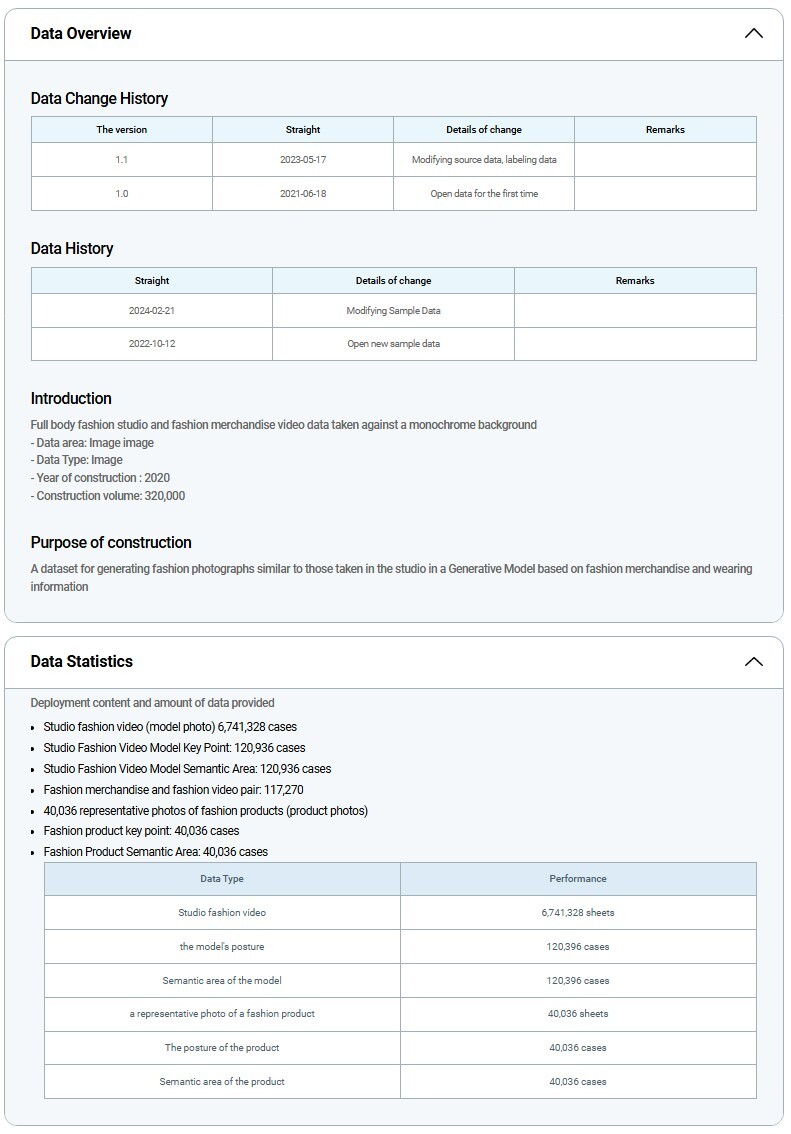Click the Data Statistics panel title
This screenshot has width=791, height=1134.
click(81, 661)
